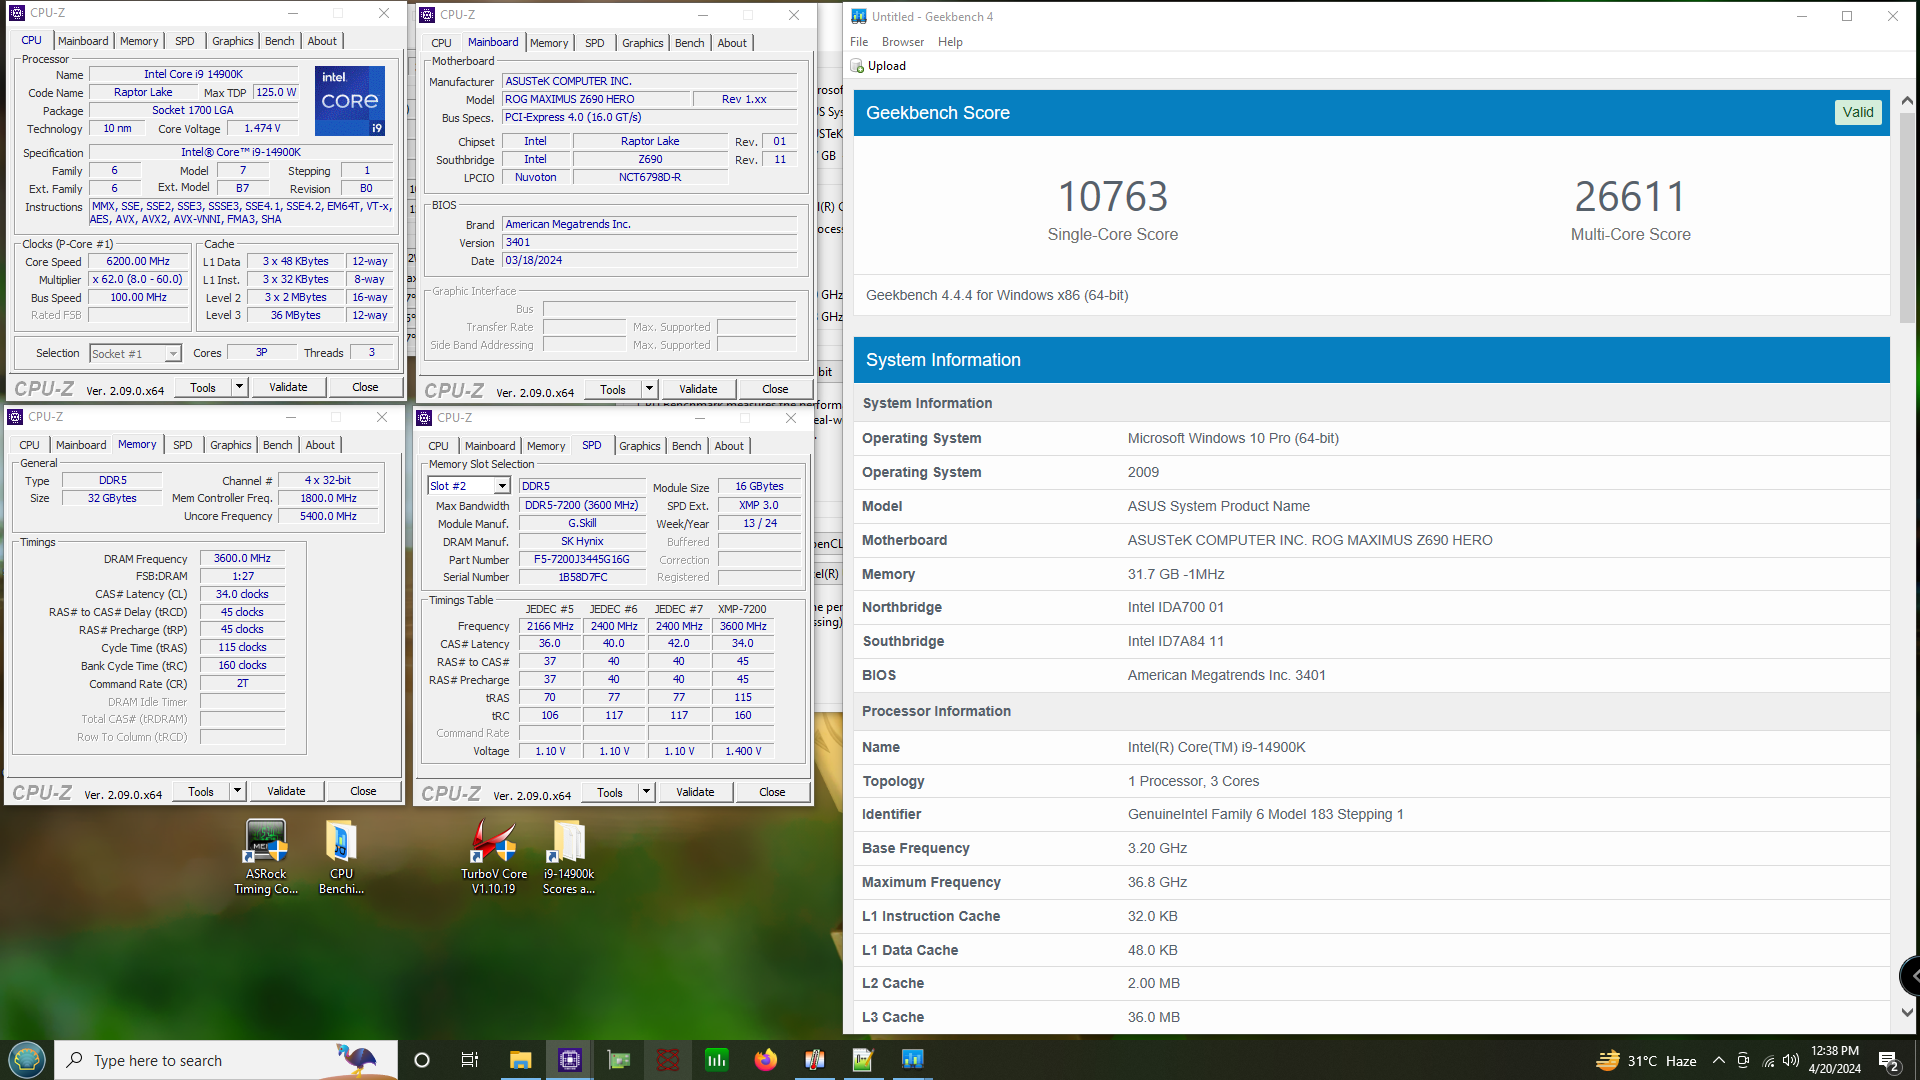
Task: Click Close in the CPU-Z Memory window
Action: click(x=363, y=791)
